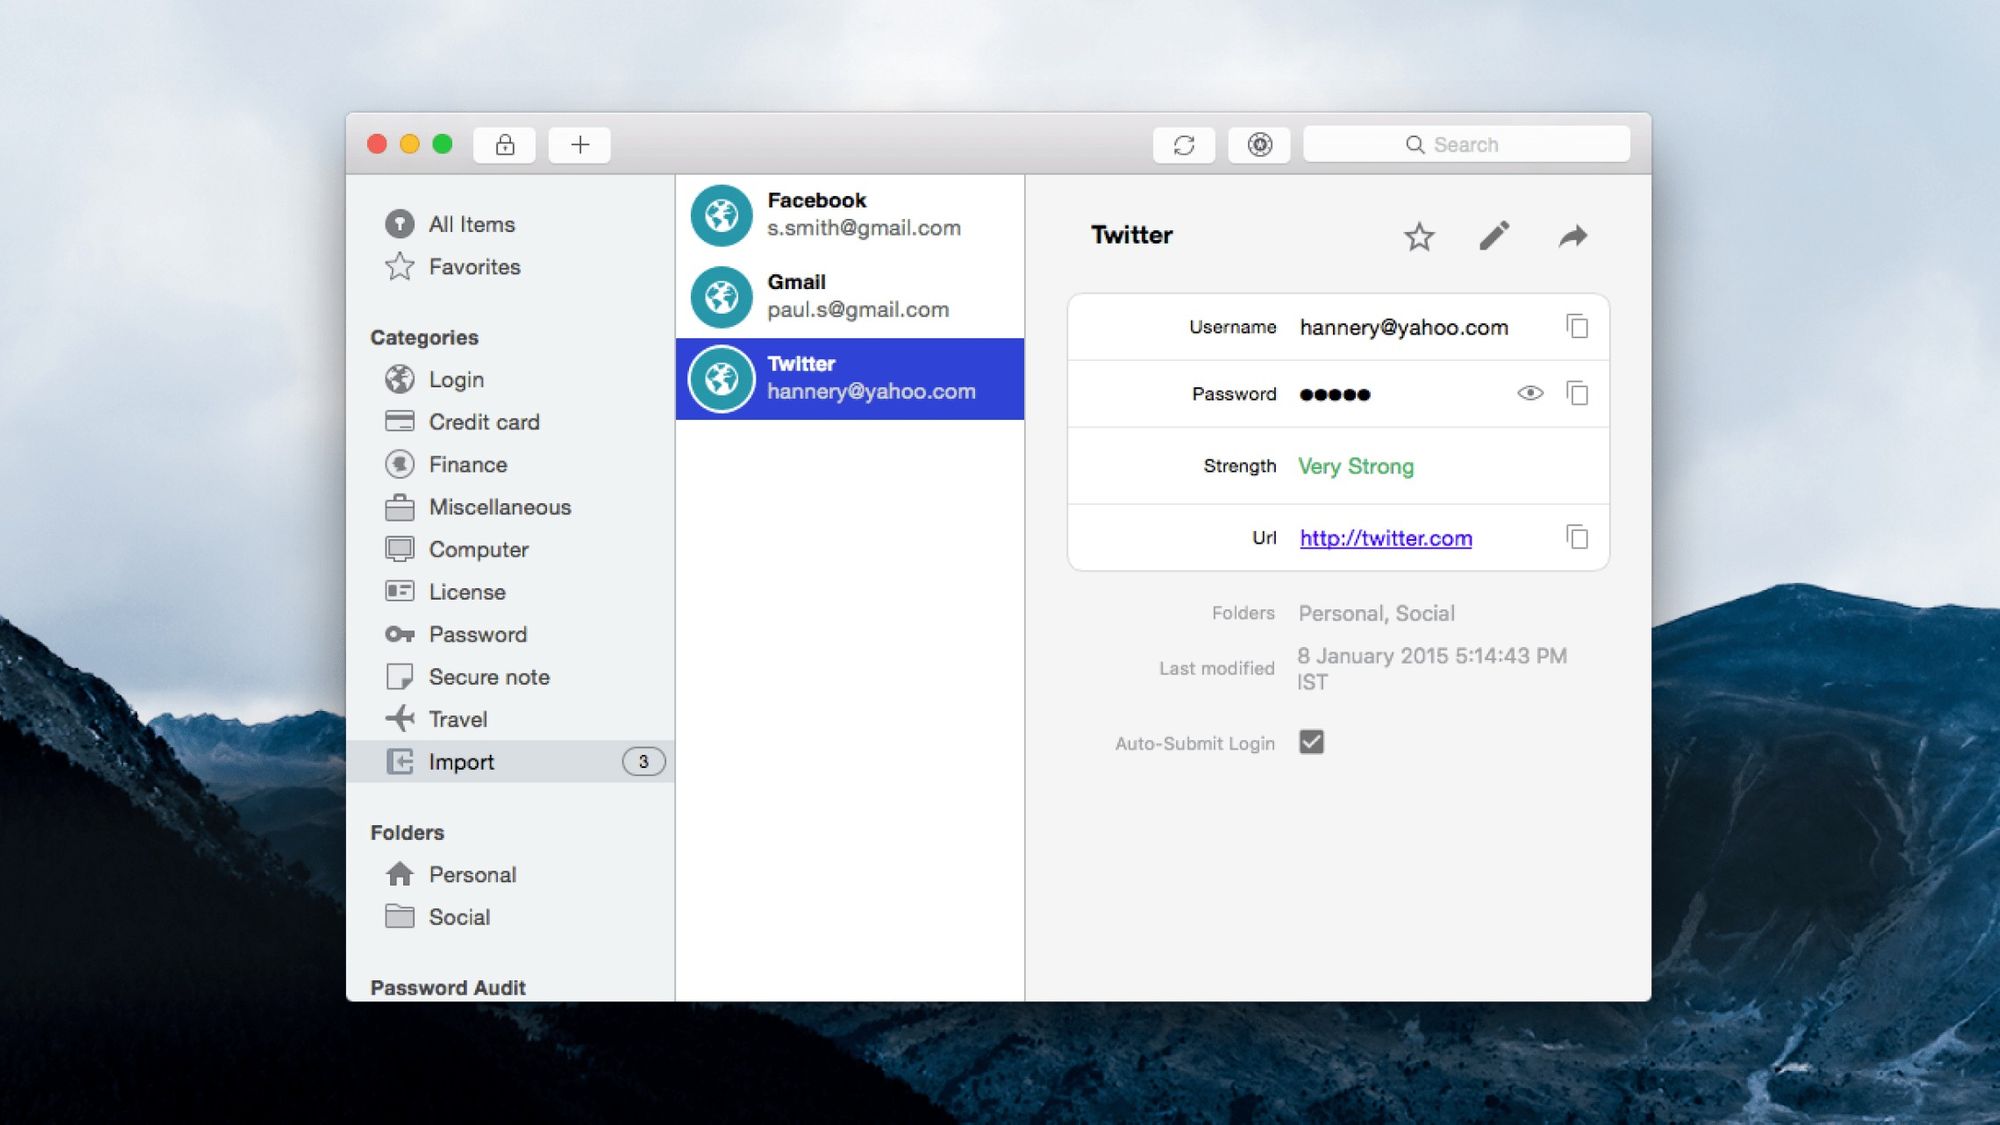Click the Import count badge 3
Image resolution: width=2000 pixels, height=1125 pixels.
tap(643, 762)
